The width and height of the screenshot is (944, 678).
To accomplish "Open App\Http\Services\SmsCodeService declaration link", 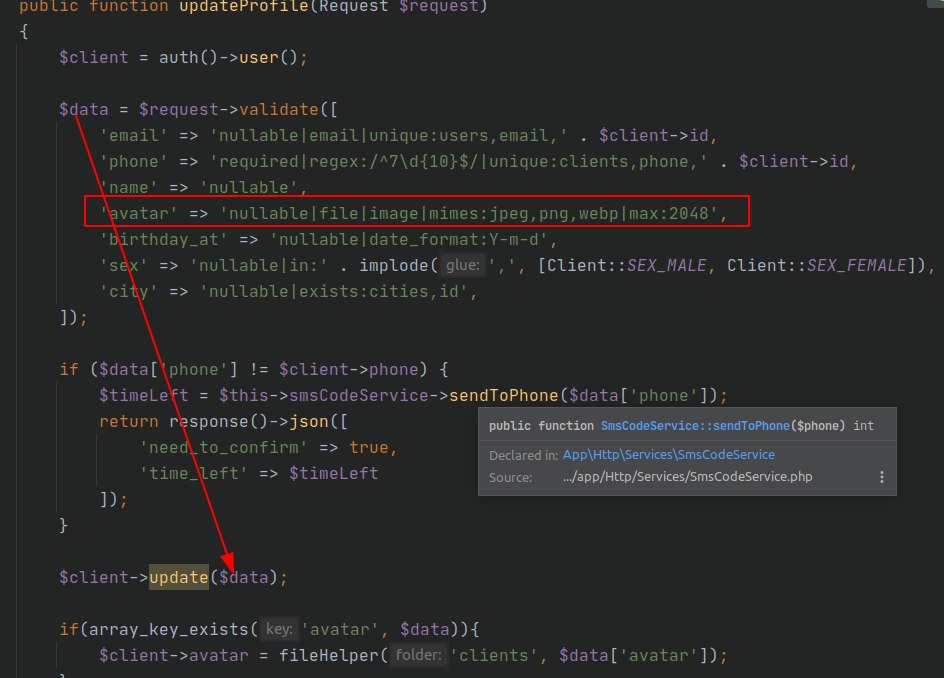I will click(668, 455).
